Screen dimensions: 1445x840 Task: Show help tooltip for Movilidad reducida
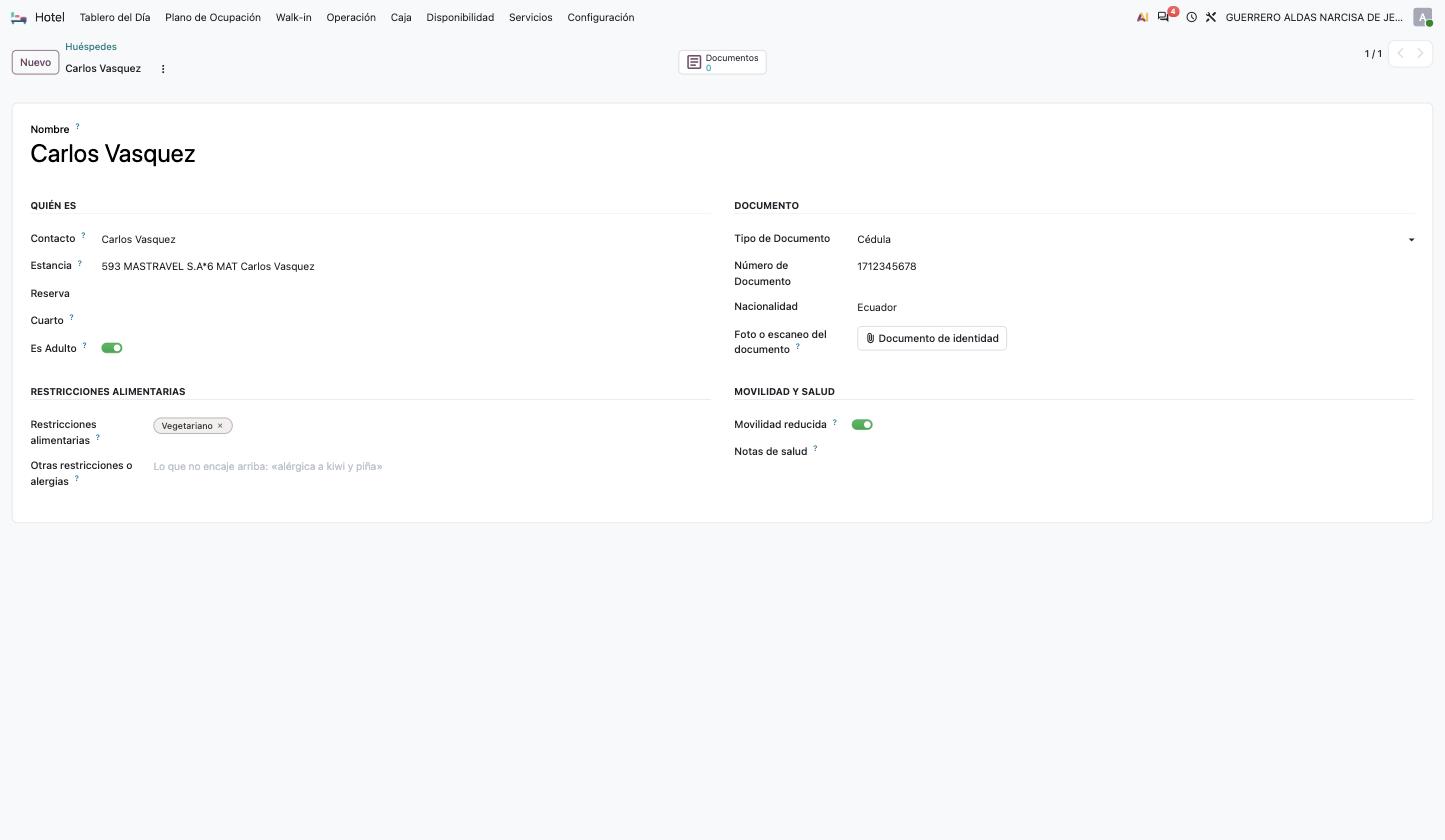point(834,422)
